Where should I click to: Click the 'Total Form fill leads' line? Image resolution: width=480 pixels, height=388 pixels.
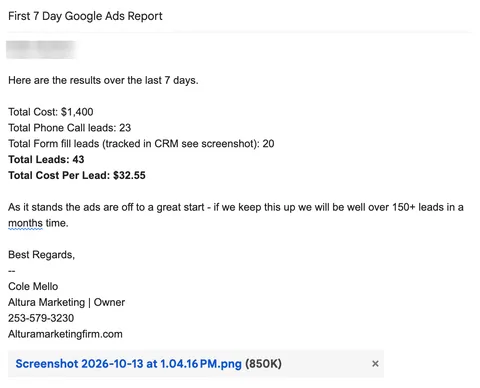pyautogui.click(x=141, y=144)
